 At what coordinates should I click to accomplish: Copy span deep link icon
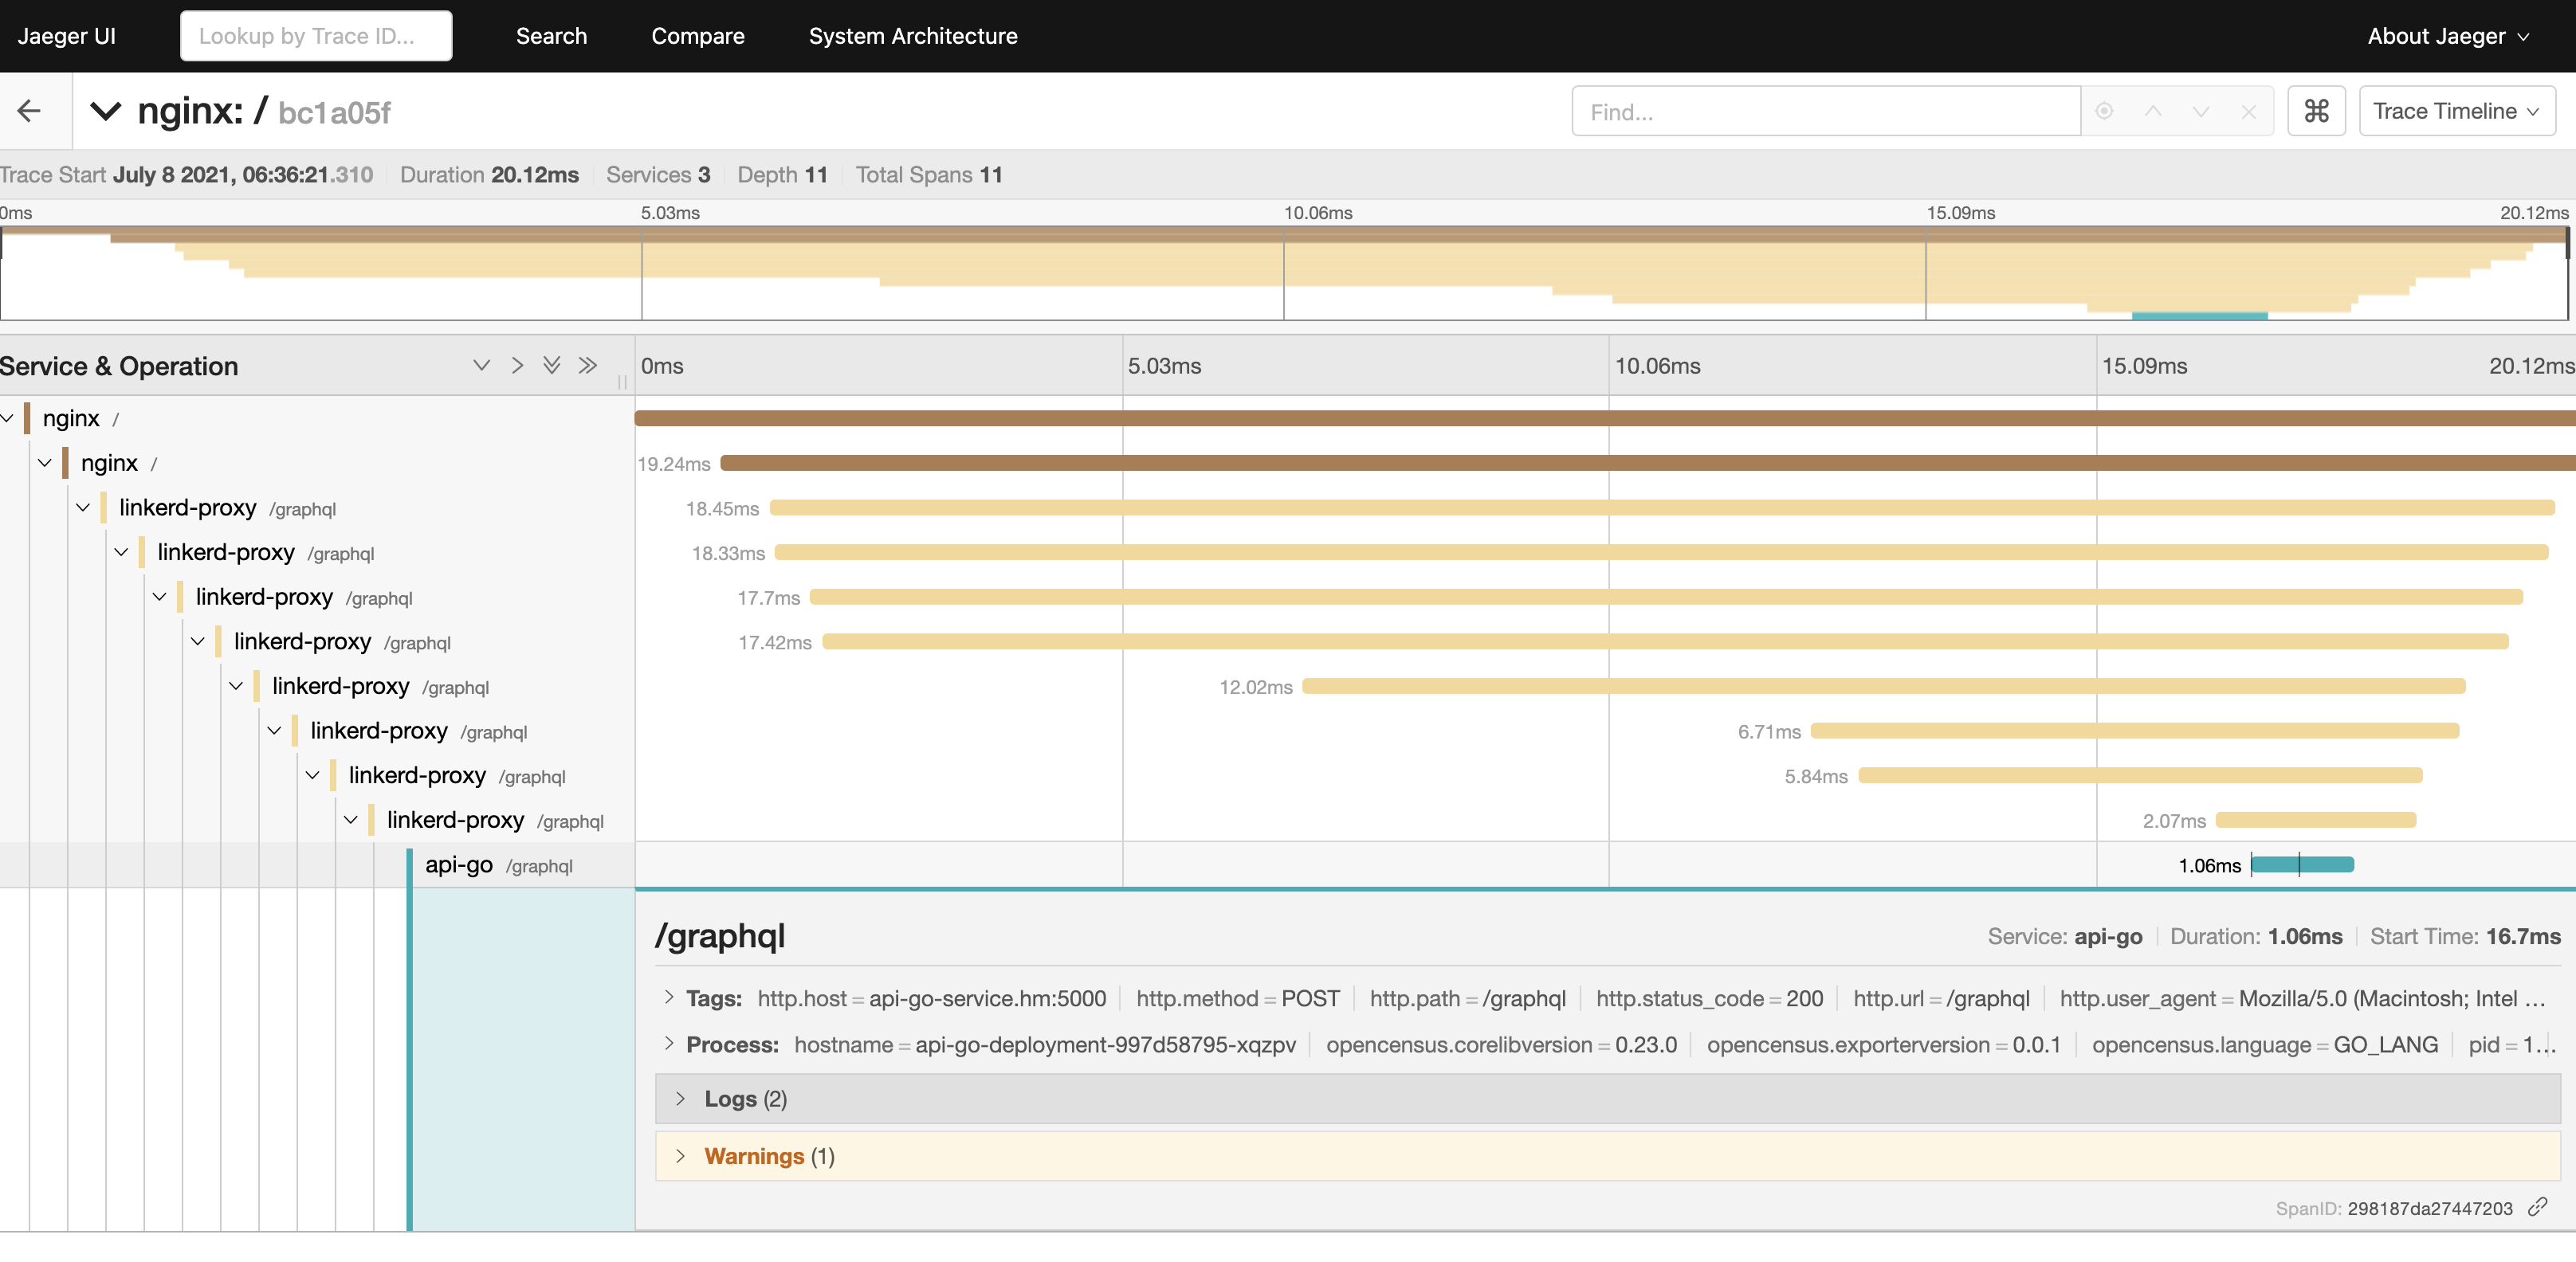click(x=2537, y=1207)
